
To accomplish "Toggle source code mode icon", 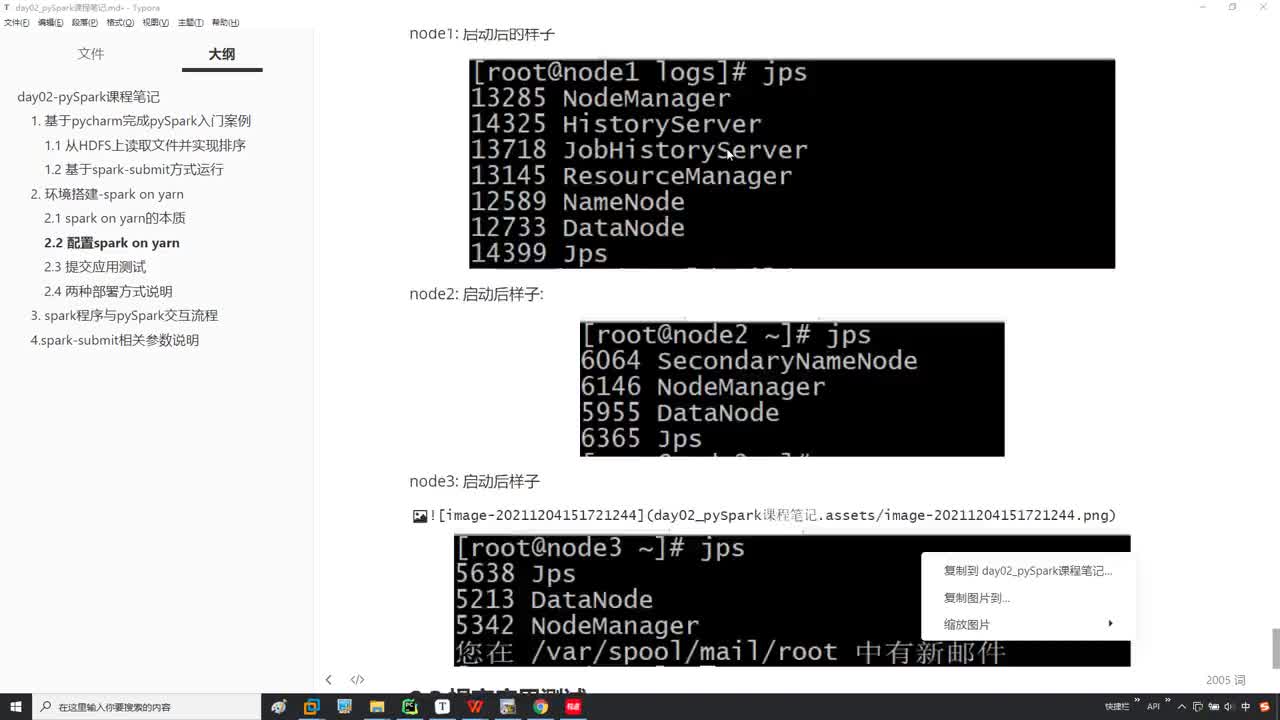I will [357, 680].
